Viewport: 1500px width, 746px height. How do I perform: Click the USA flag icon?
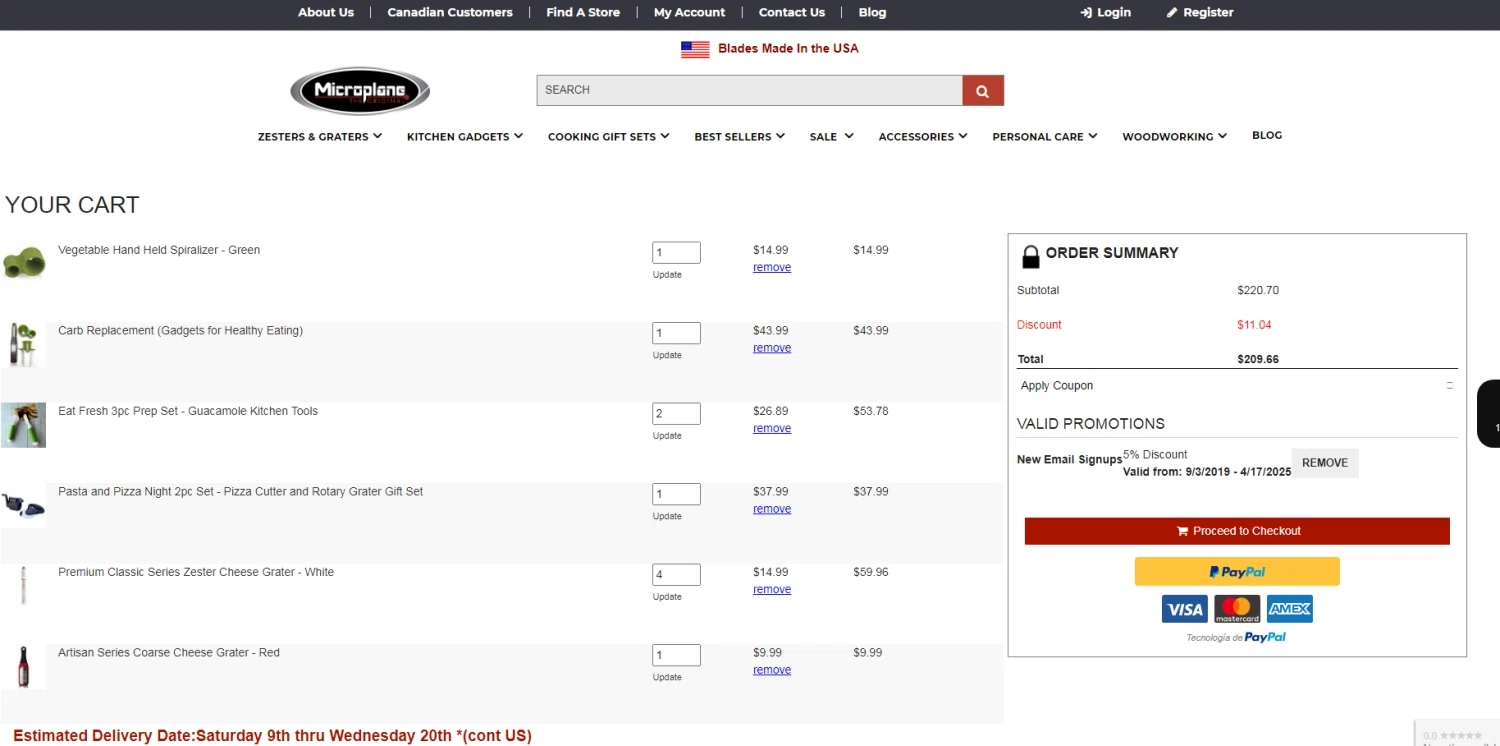point(695,49)
